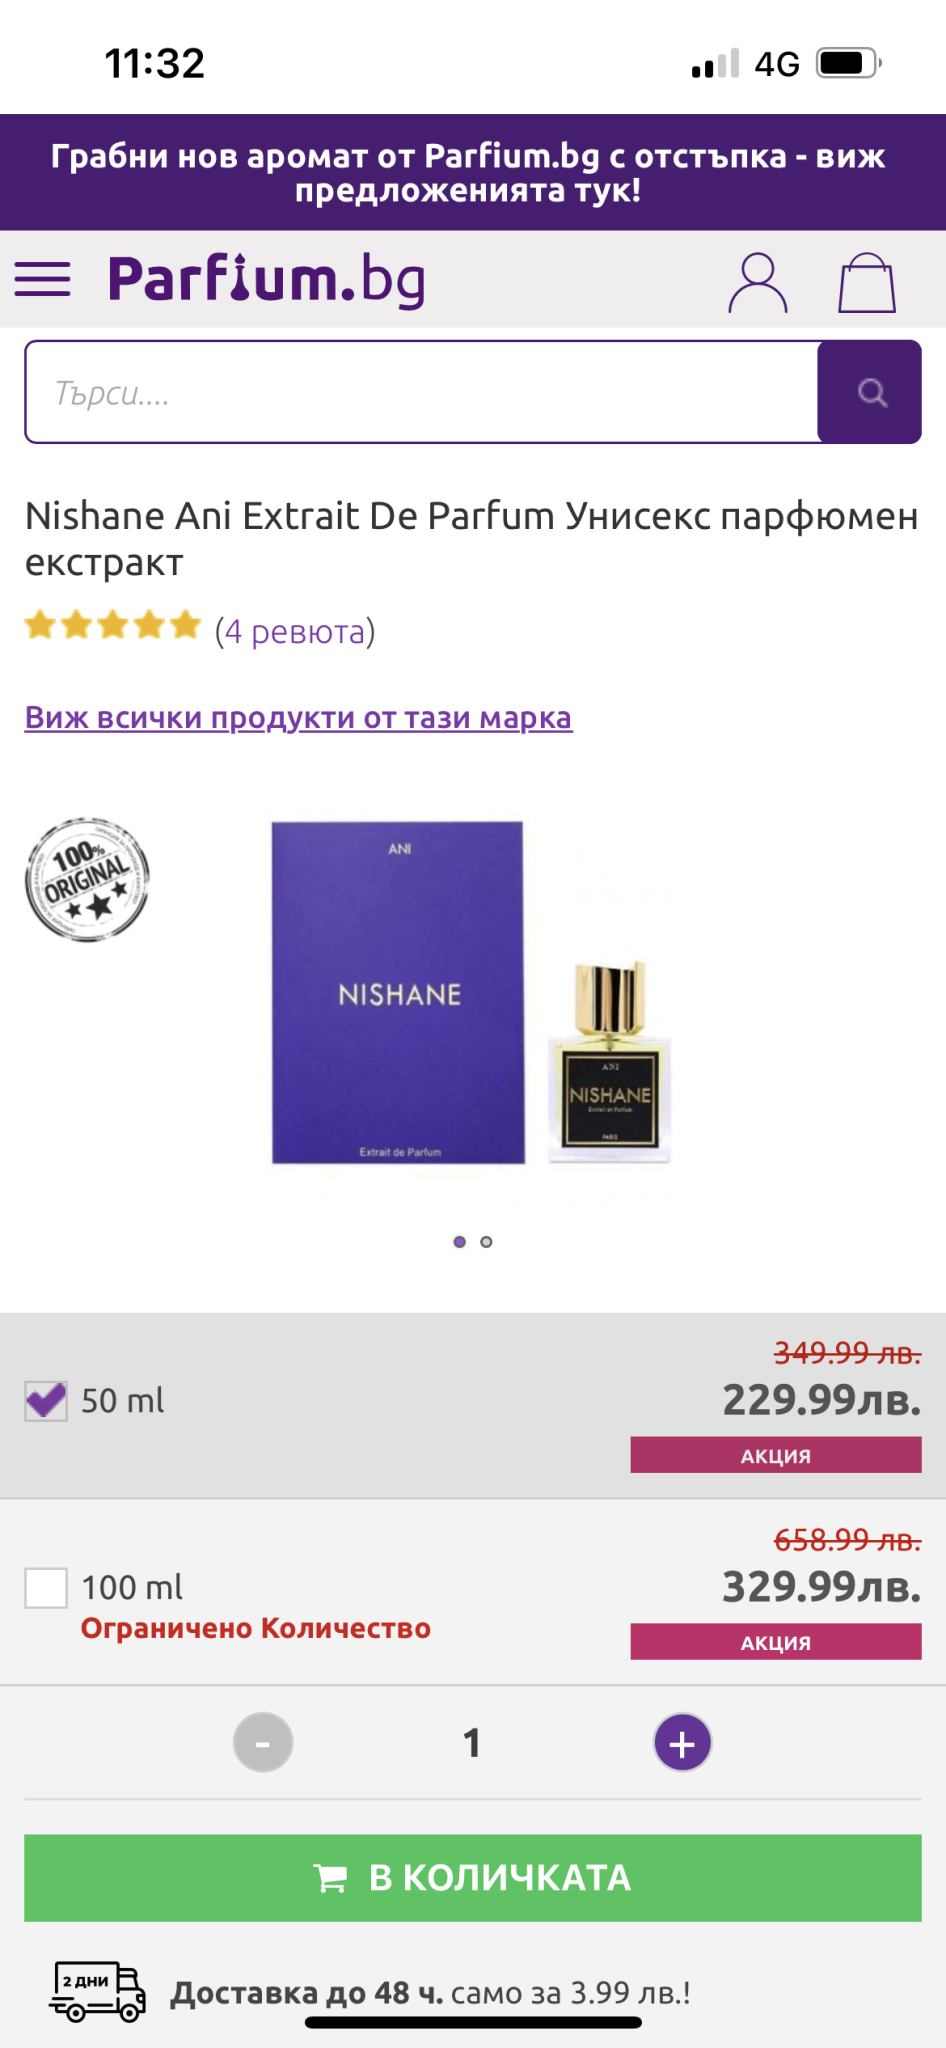The height and width of the screenshot is (2048, 946).
Task: Select the 100 ml size checkbox
Action: pyautogui.click(x=46, y=1587)
